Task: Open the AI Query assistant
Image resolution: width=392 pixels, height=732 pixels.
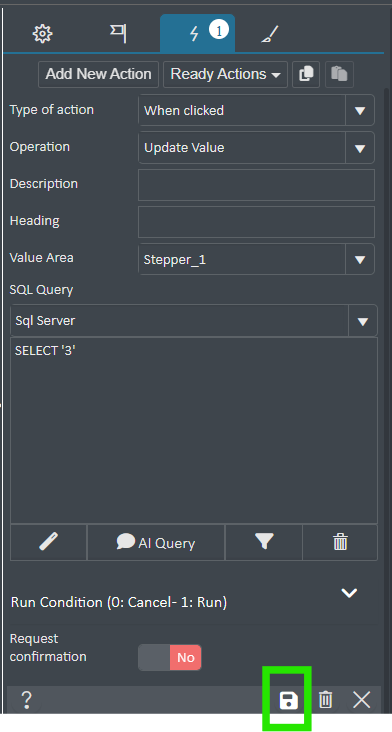Action: coord(156,542)
